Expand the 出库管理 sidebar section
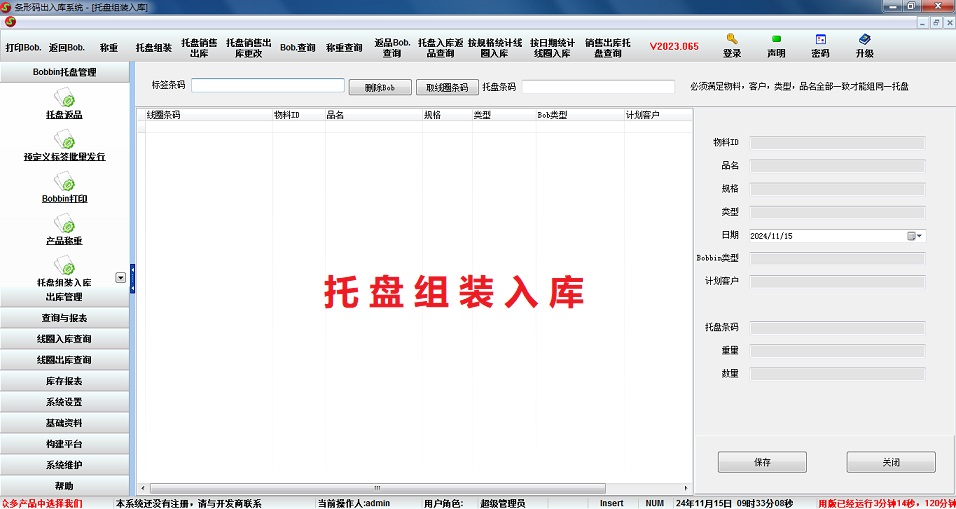 click(64, 297)
